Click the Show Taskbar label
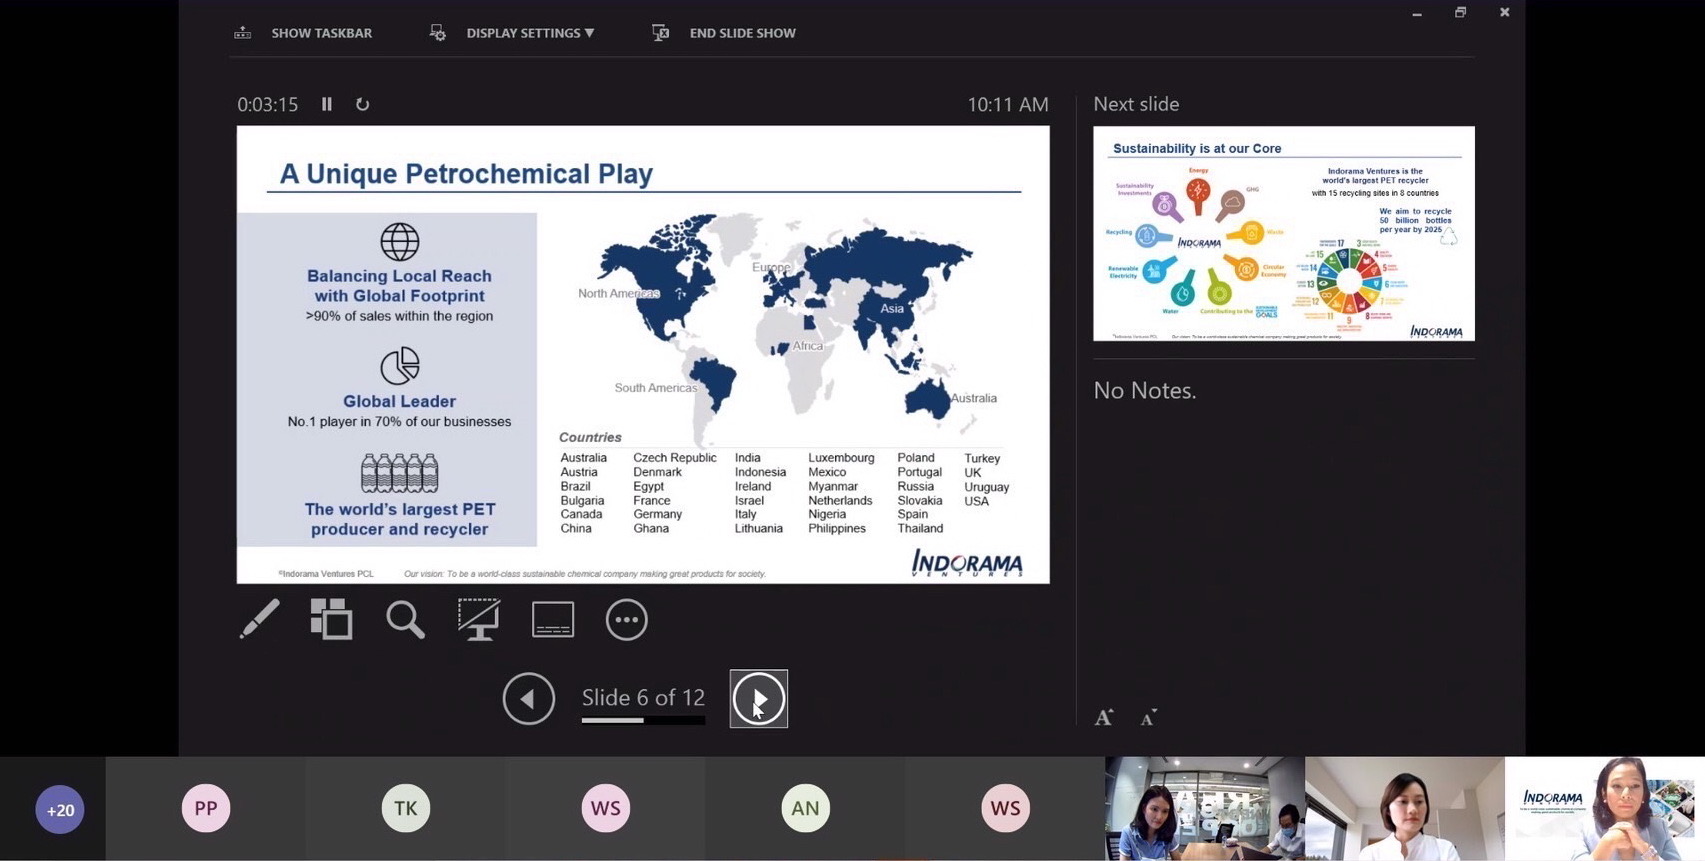Screen dimensions: 1705x861 point(322,33)
